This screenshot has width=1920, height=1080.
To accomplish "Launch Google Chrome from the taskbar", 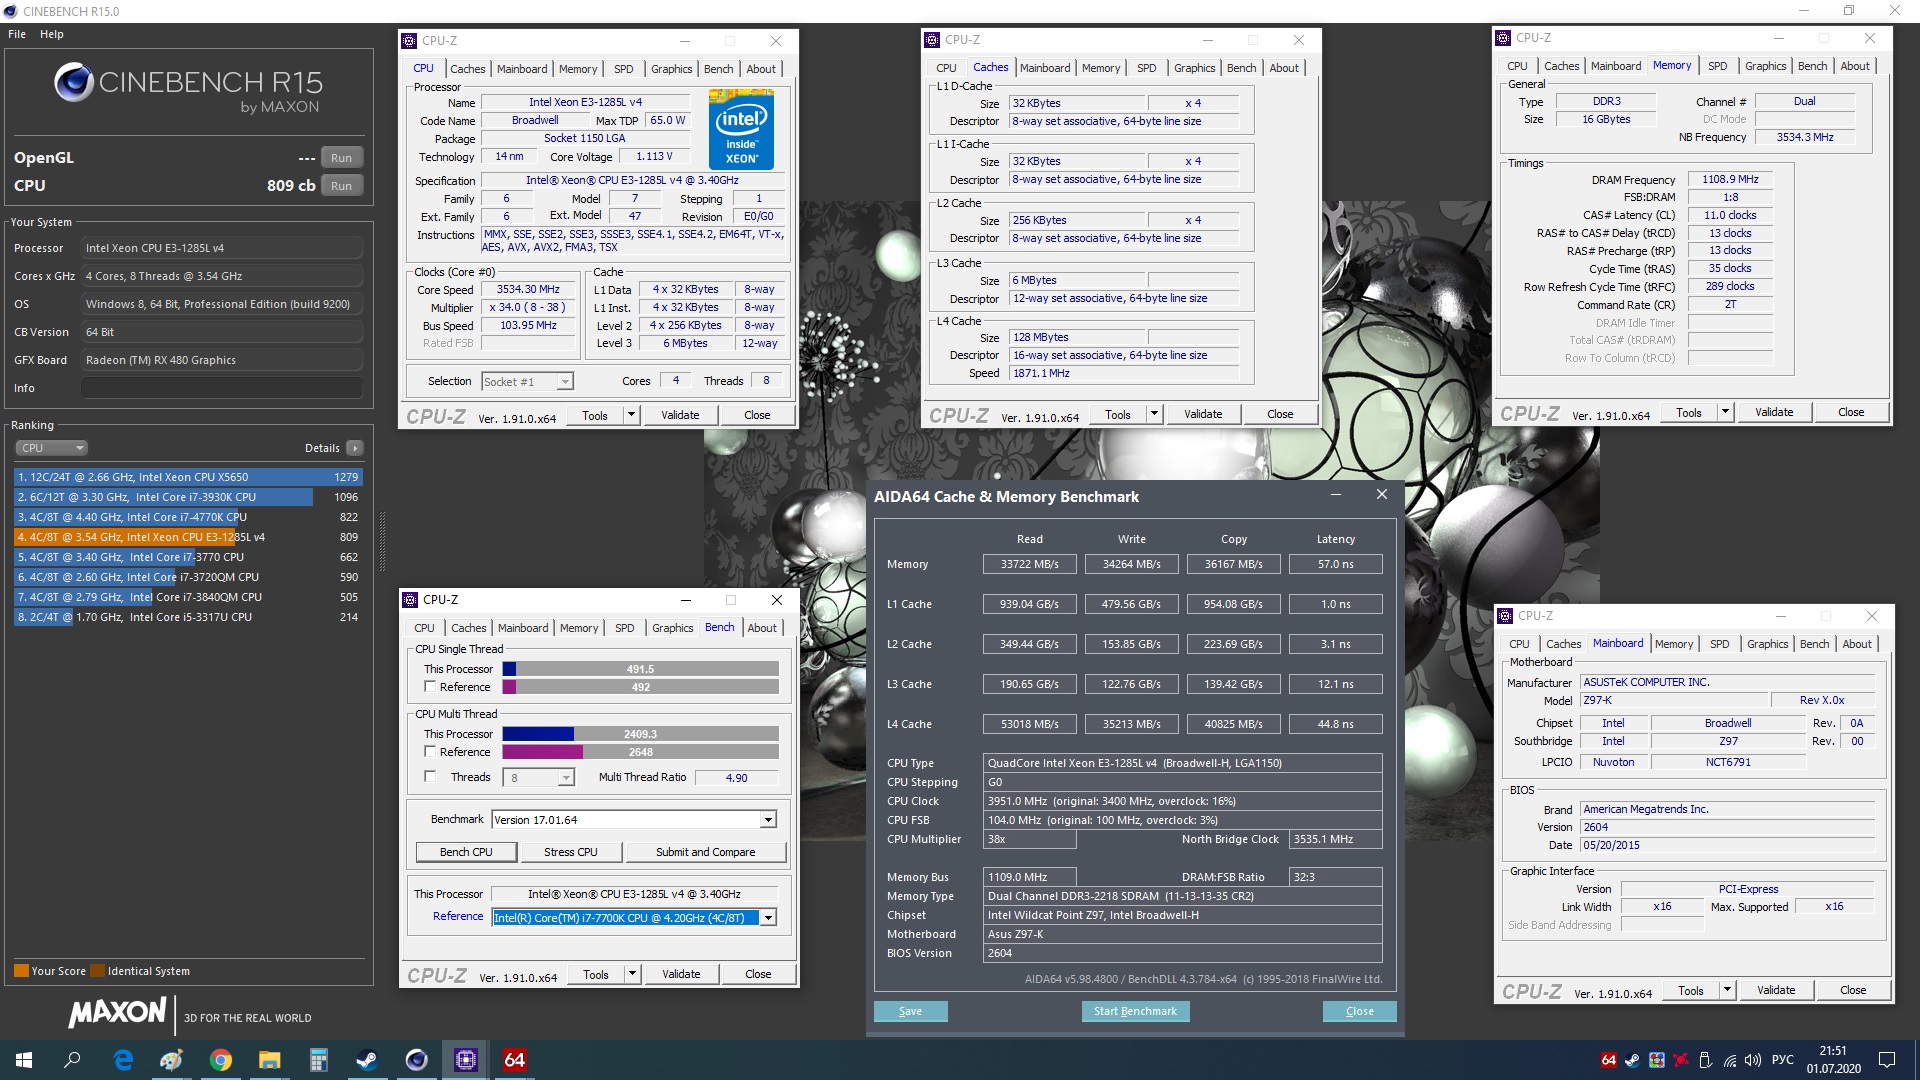I will click(x=221, y=1060).
